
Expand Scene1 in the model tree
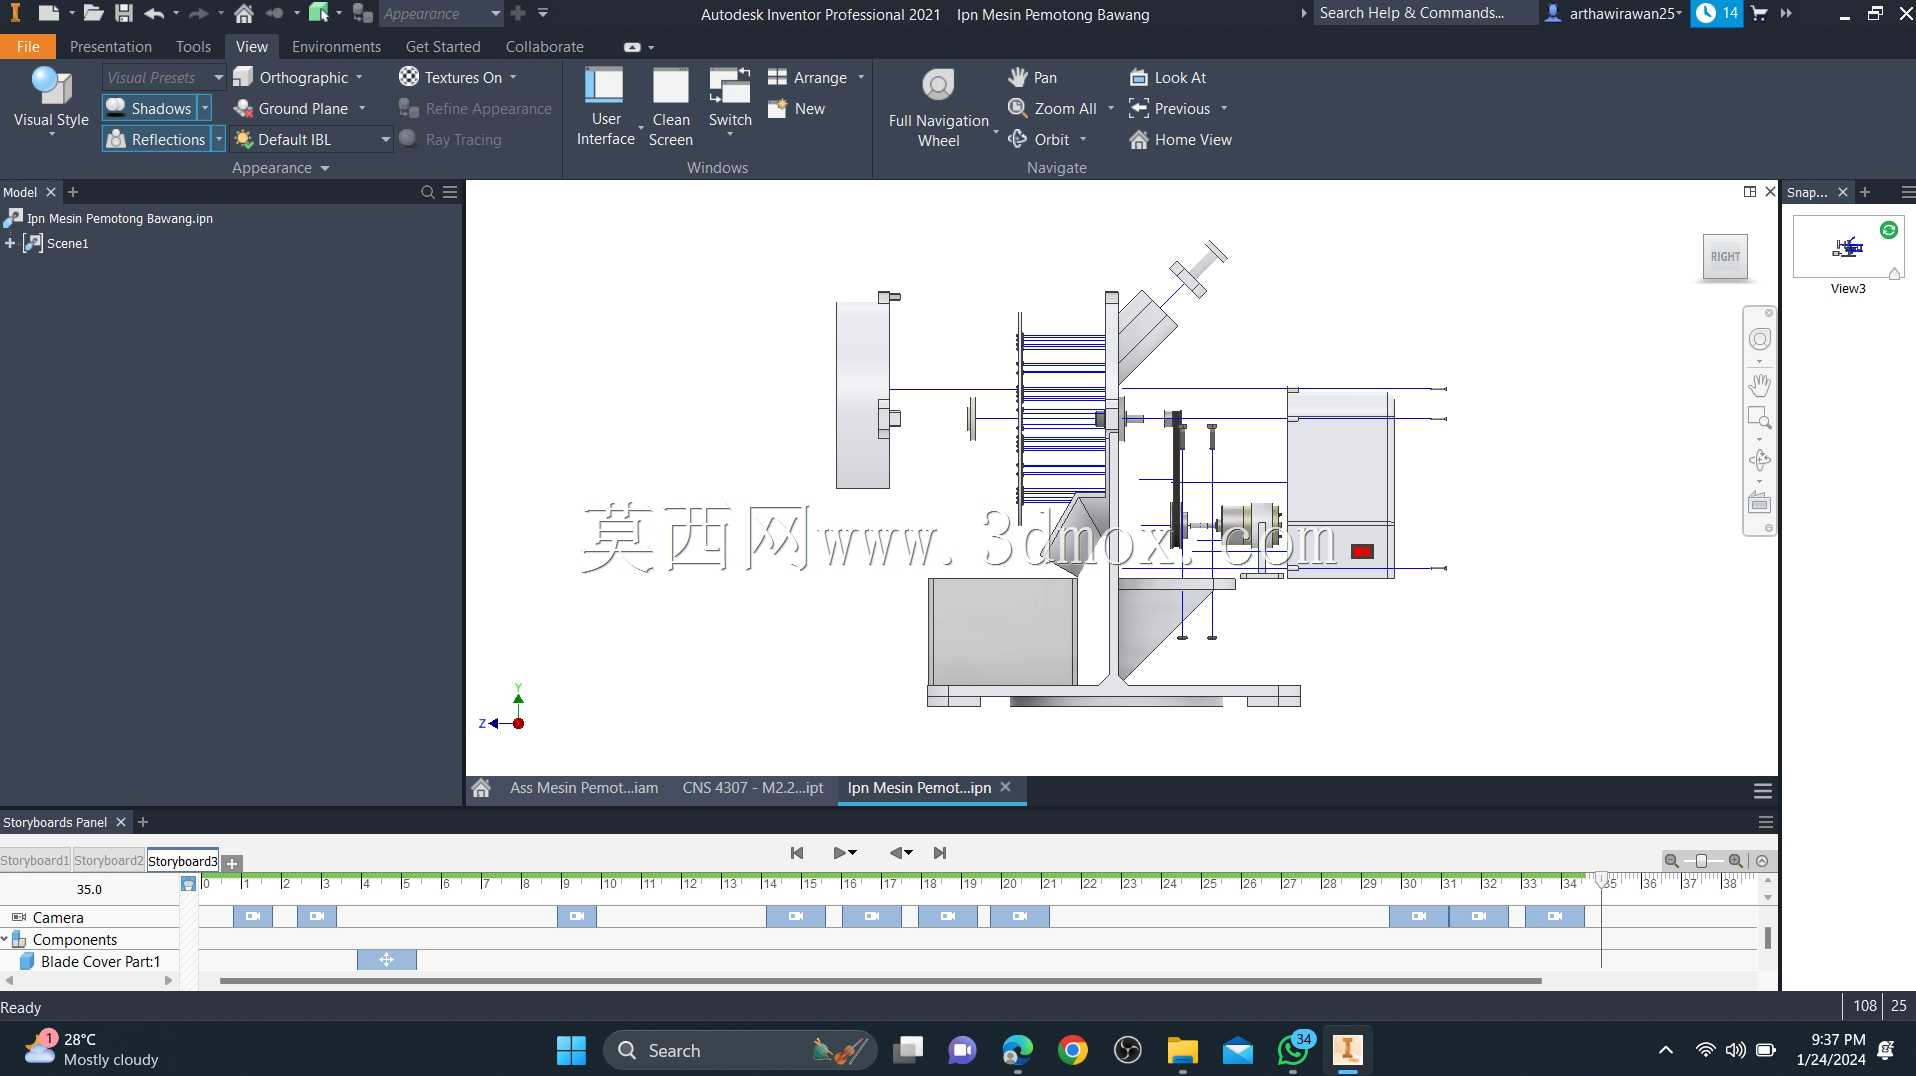(x=10, y=243)
